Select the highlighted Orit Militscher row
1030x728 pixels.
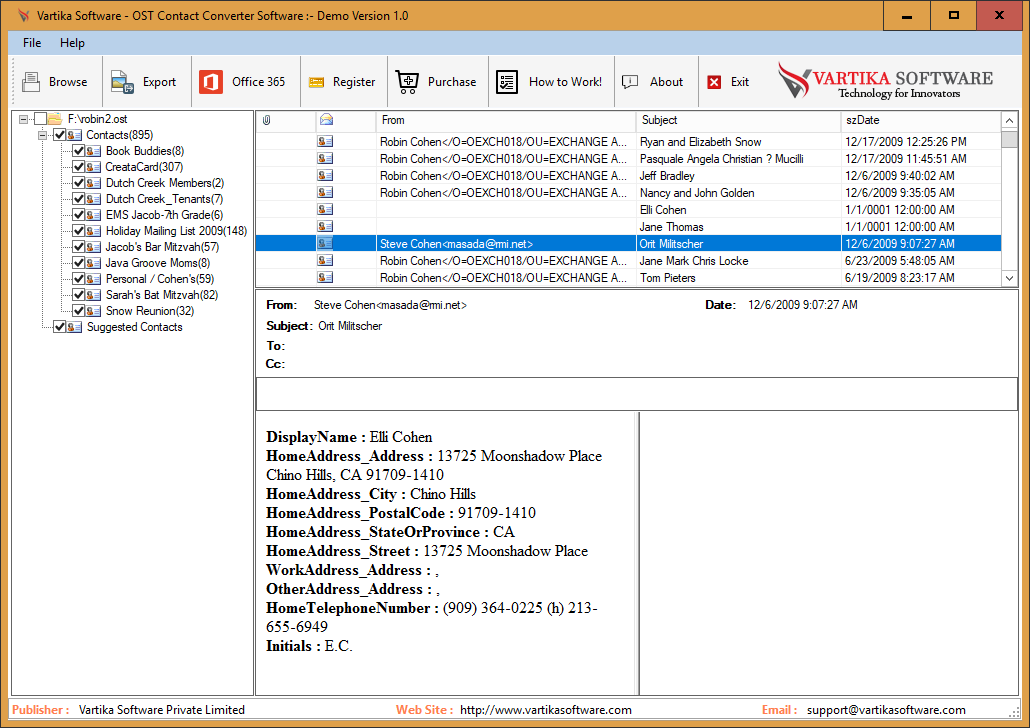point(629,244)
